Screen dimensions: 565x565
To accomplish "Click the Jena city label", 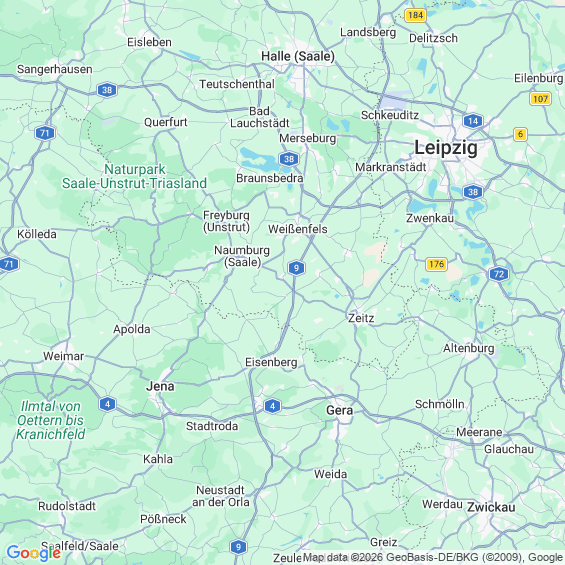I will tap(160, 386).
